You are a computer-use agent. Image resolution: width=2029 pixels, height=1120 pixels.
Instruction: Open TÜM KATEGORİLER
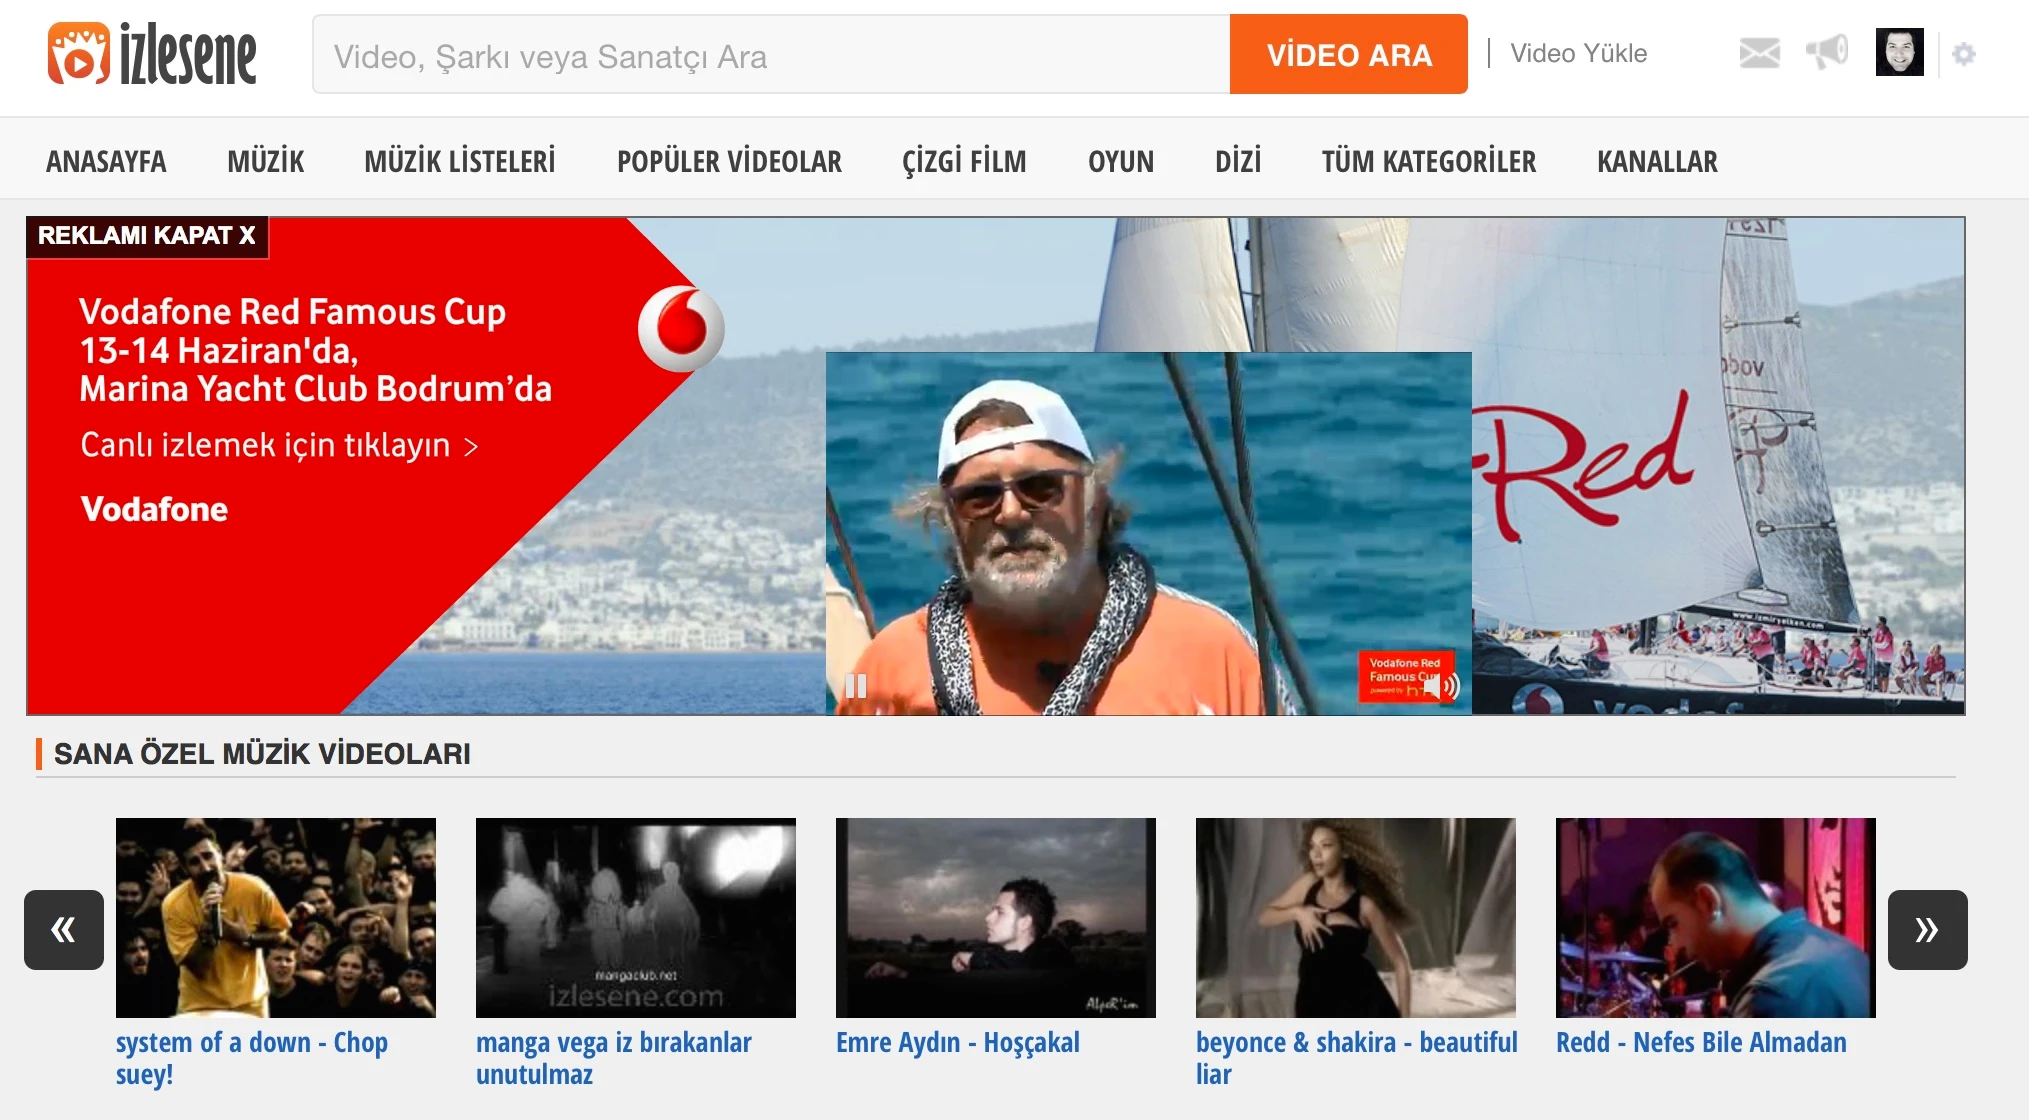[x=1429, y=161]
